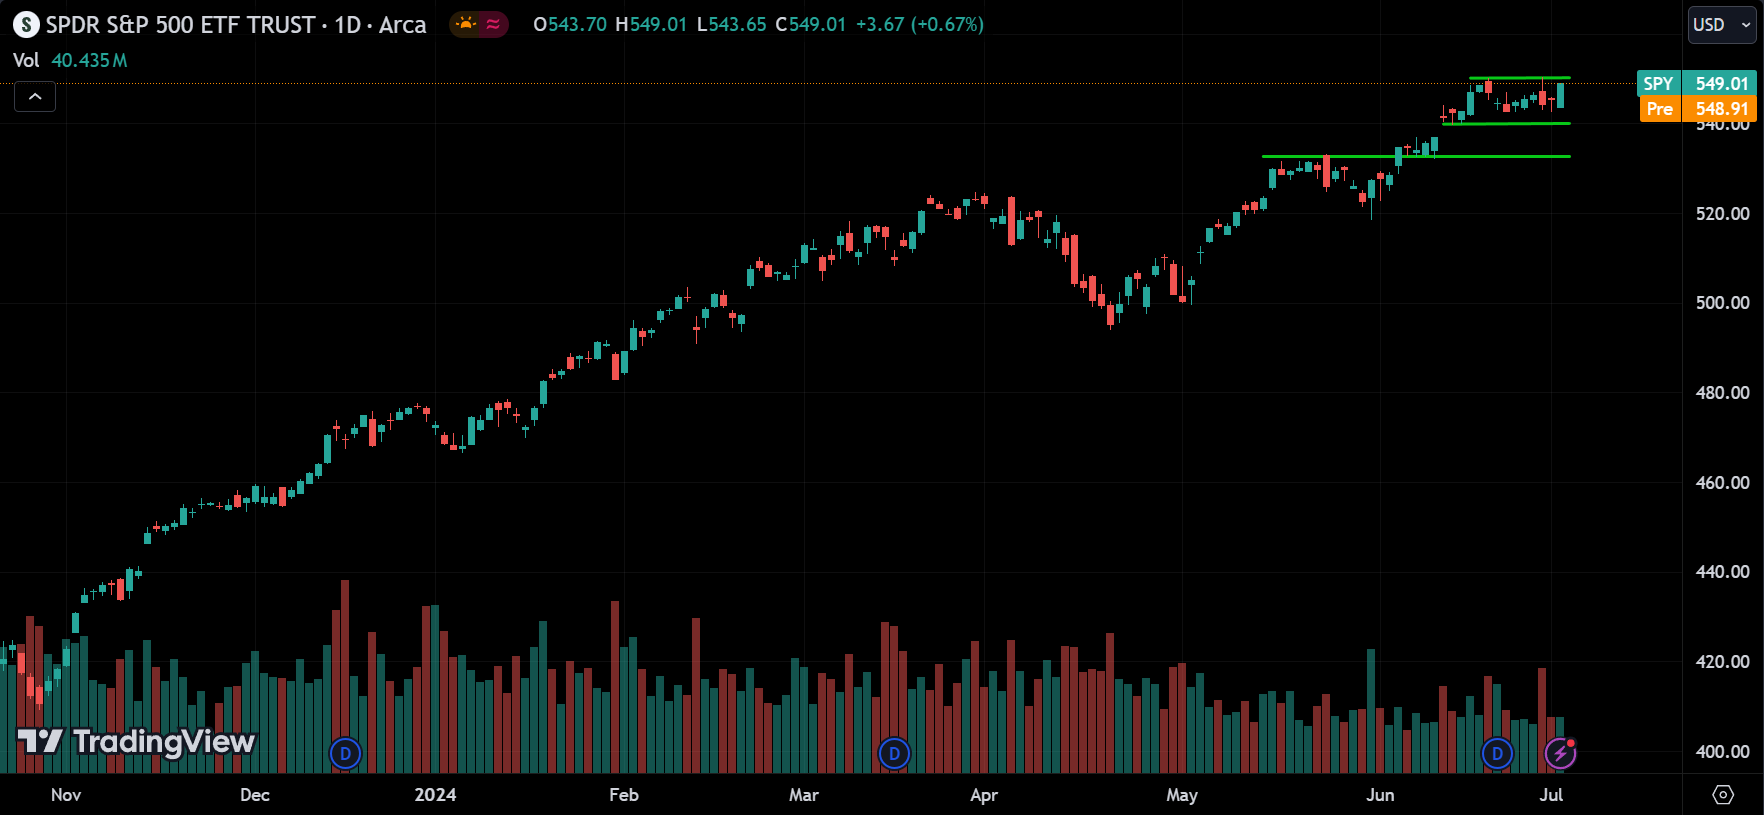
Task: Click the 520.00 price axis label
Action: pyautogui.click(x=1722, y=213)
